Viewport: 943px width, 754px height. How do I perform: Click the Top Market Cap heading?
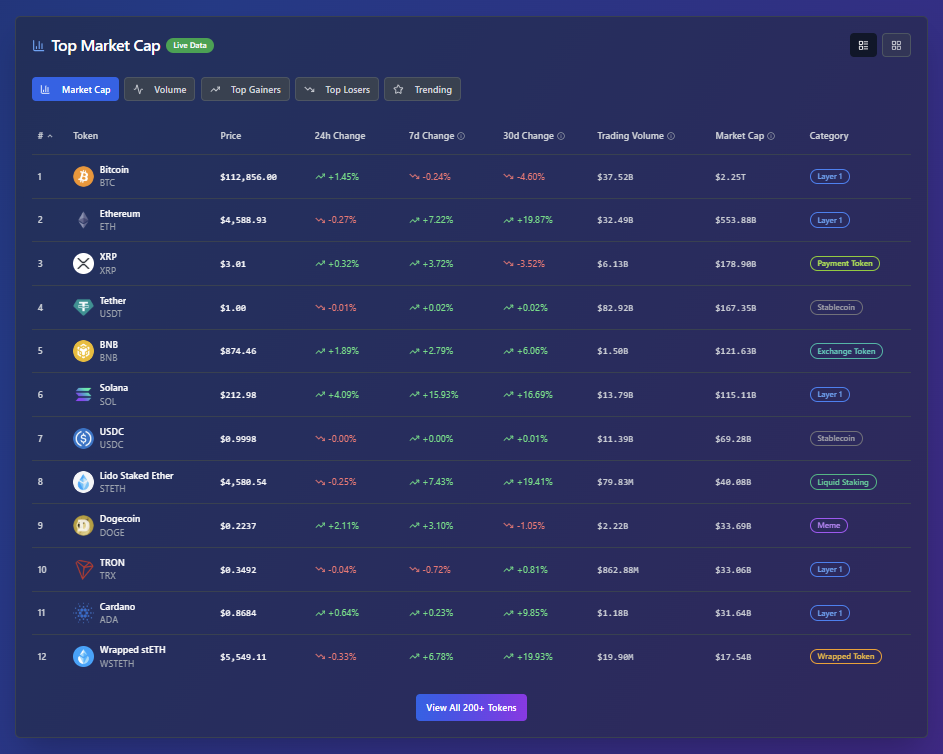coord(106,46)
